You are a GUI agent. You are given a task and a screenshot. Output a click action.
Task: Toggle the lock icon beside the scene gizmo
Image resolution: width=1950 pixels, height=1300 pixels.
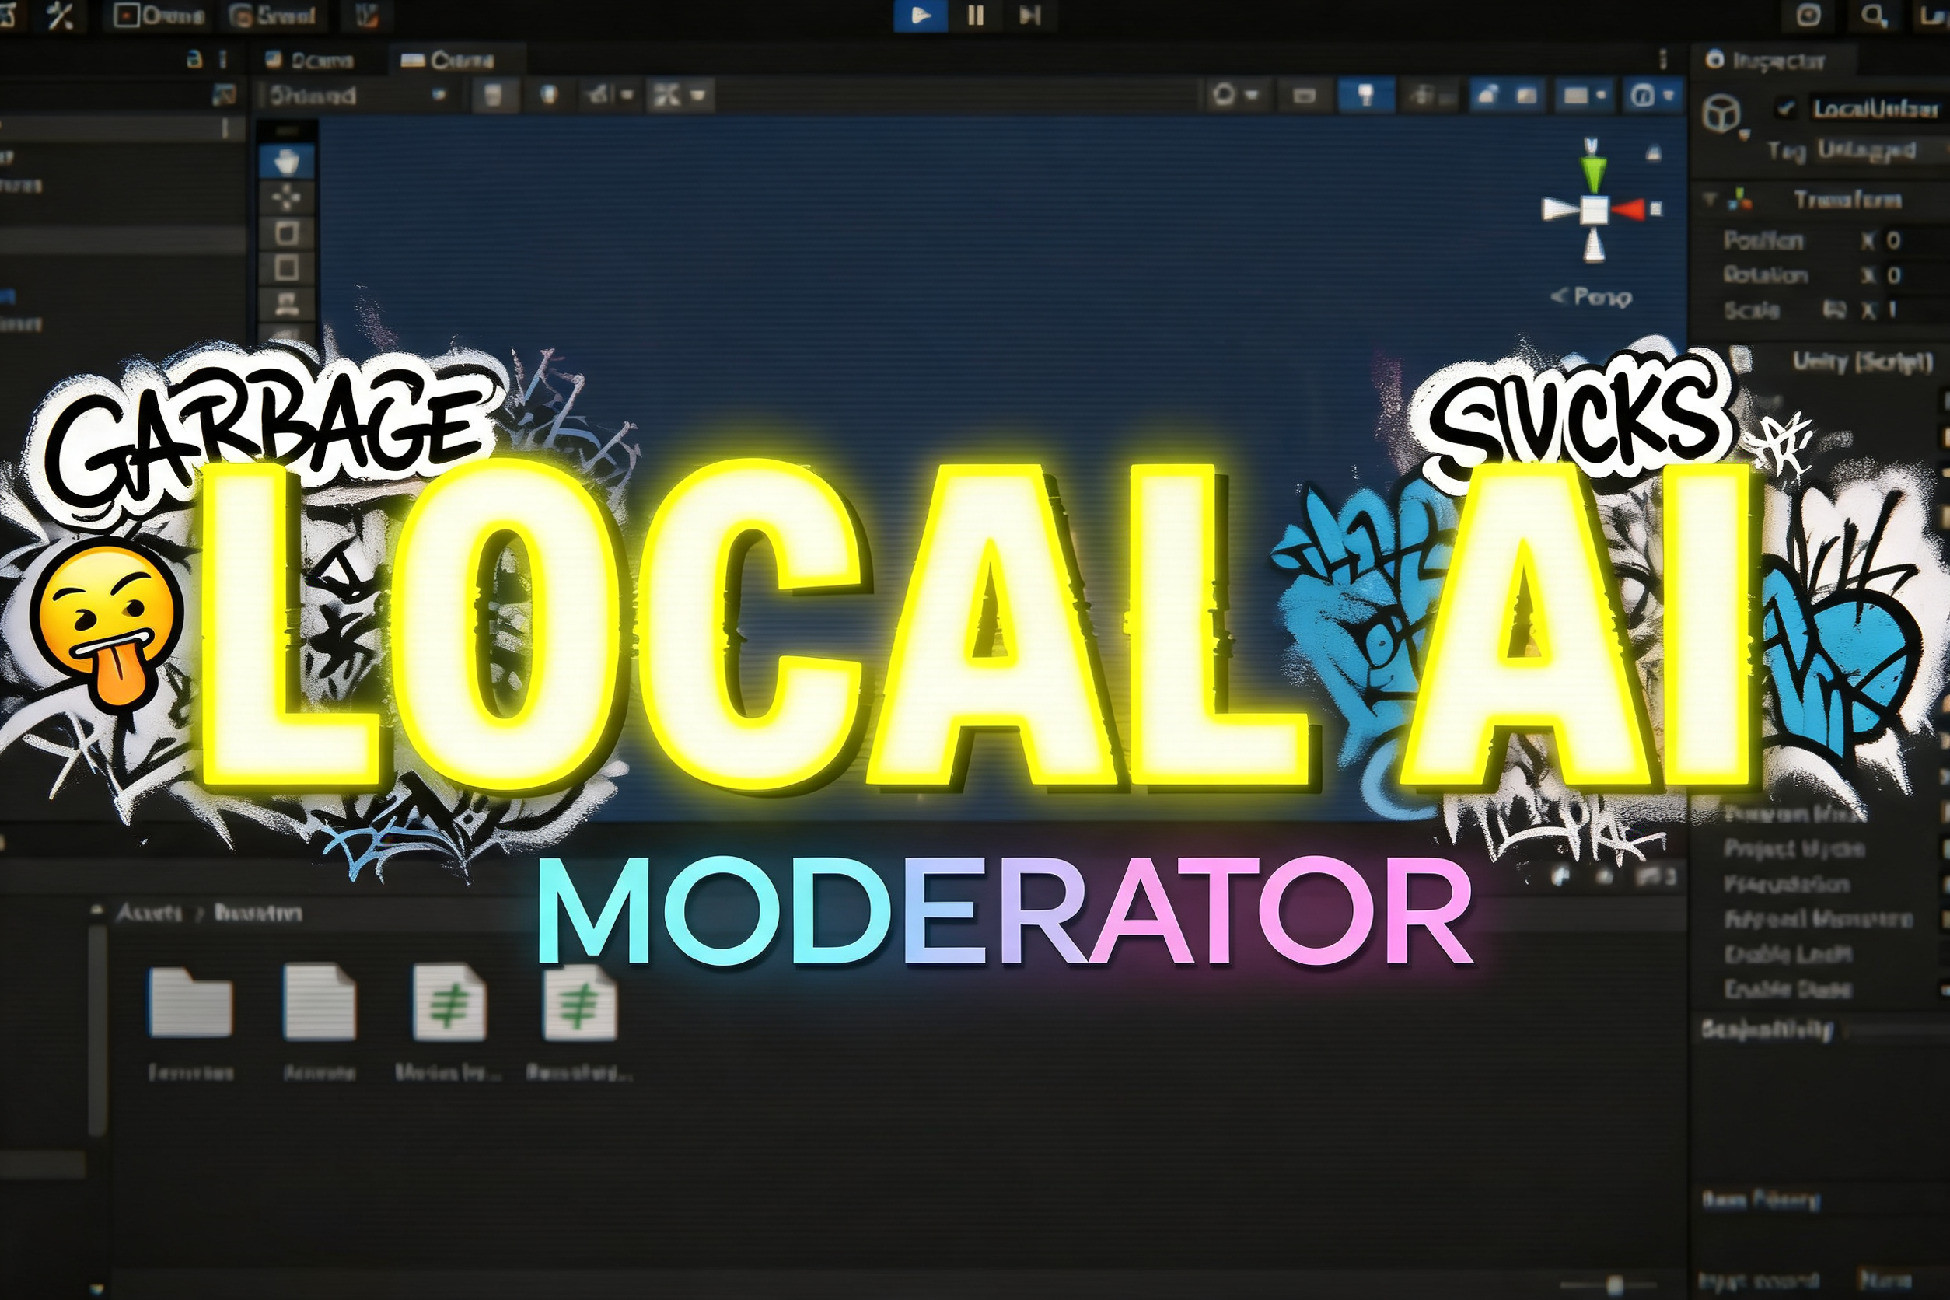pos(1654,153)
